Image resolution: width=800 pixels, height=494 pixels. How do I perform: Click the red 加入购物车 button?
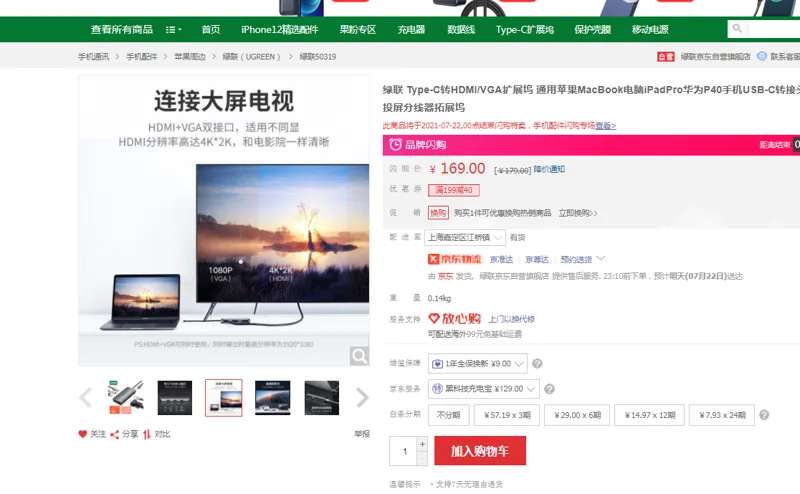coord(480,451)
